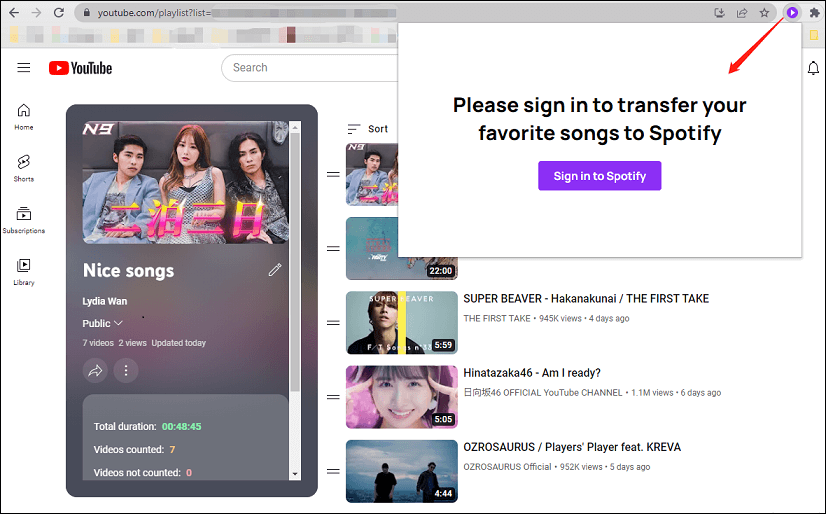
Task: Click Total duration value 00:48:45
Action: [181, 427]
